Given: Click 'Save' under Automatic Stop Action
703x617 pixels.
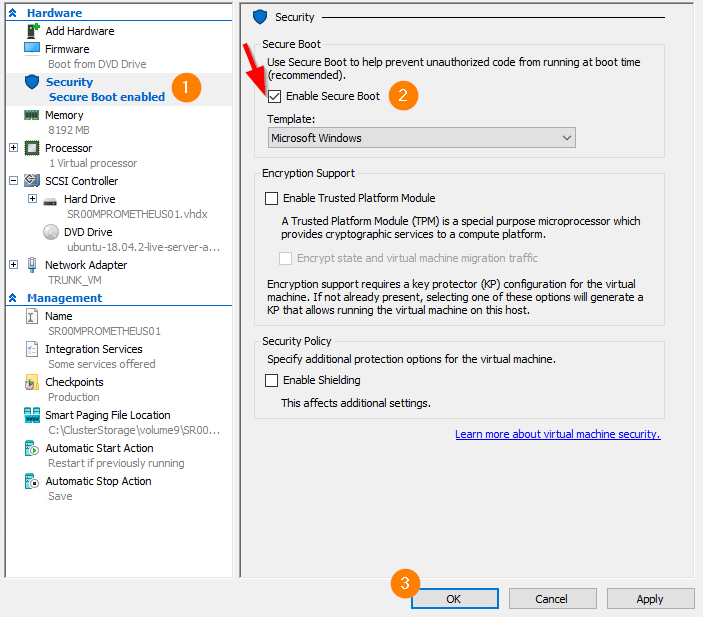Looking at the screenshot, I should point(61,496).
